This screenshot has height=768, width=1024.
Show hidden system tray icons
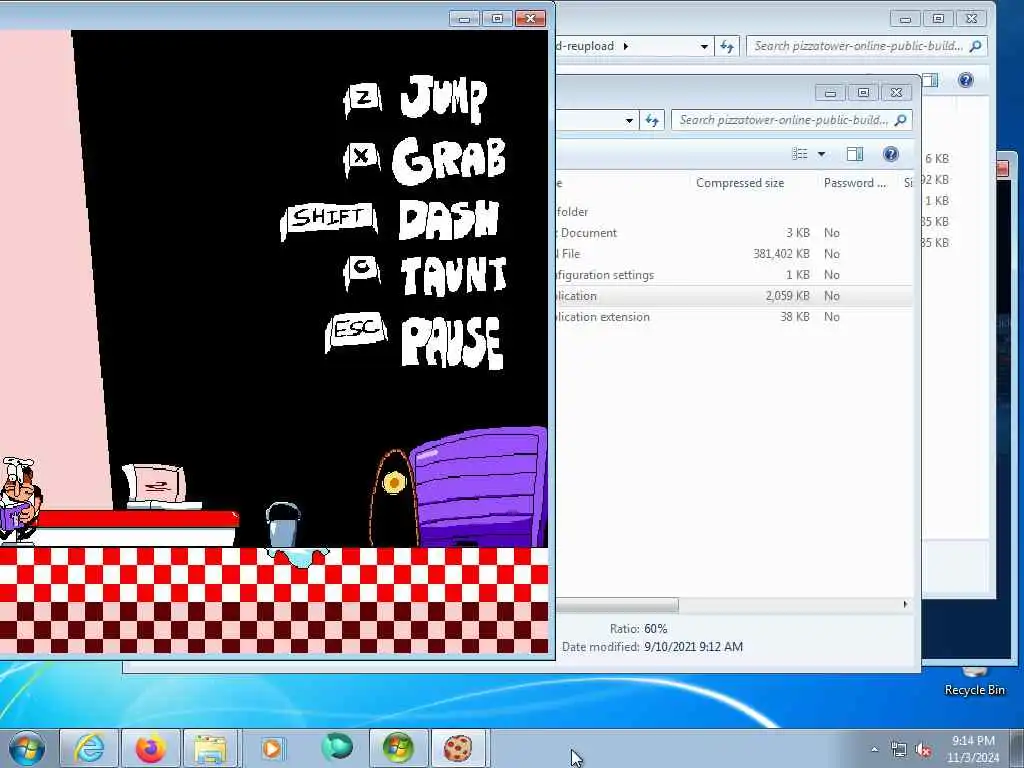click(x=874, y=749)
